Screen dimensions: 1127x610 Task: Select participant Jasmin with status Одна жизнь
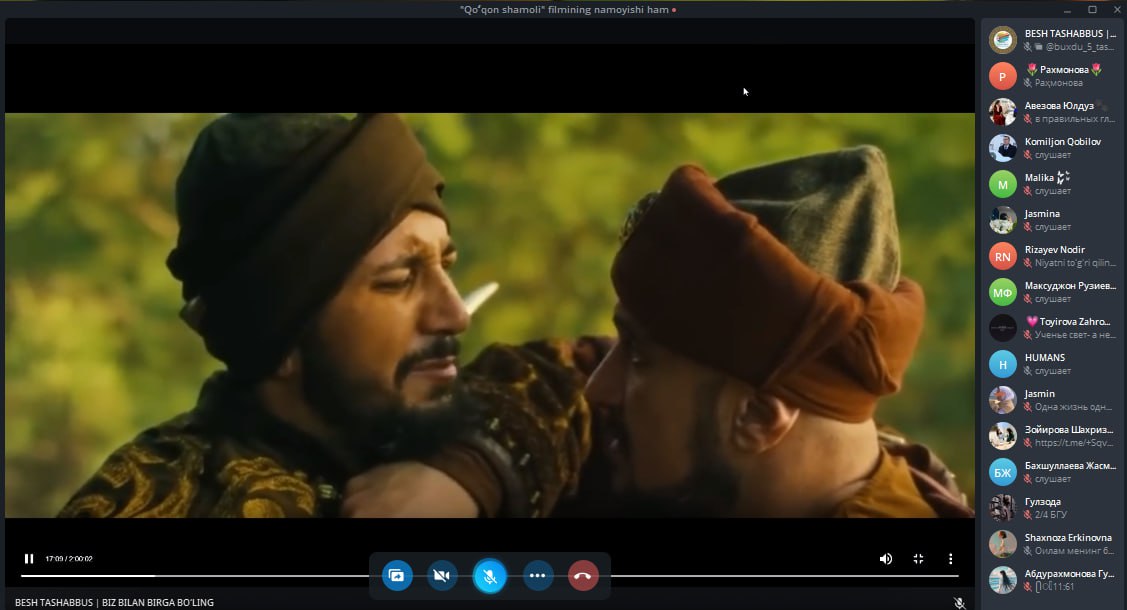point(1052,399)
